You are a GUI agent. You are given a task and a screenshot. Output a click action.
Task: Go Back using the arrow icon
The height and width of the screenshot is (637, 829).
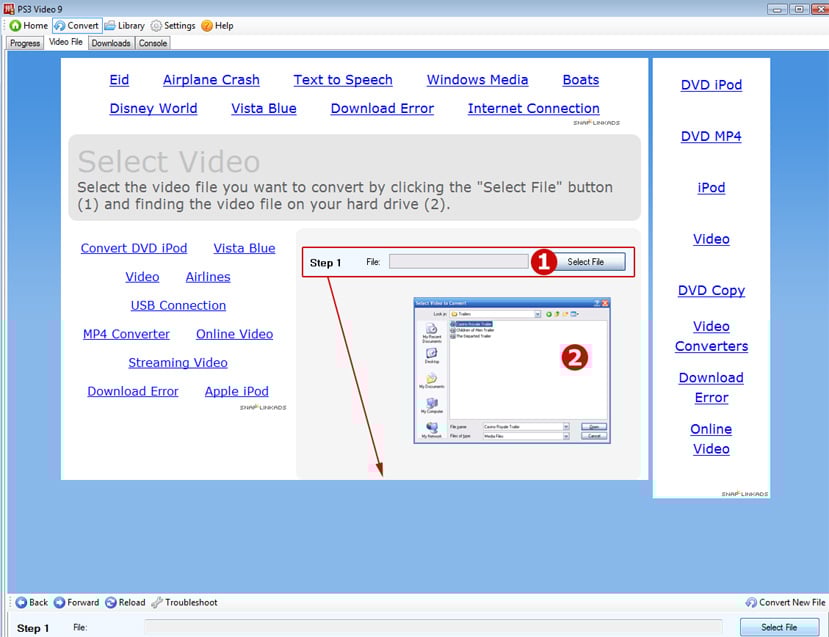tap(21, 603)
